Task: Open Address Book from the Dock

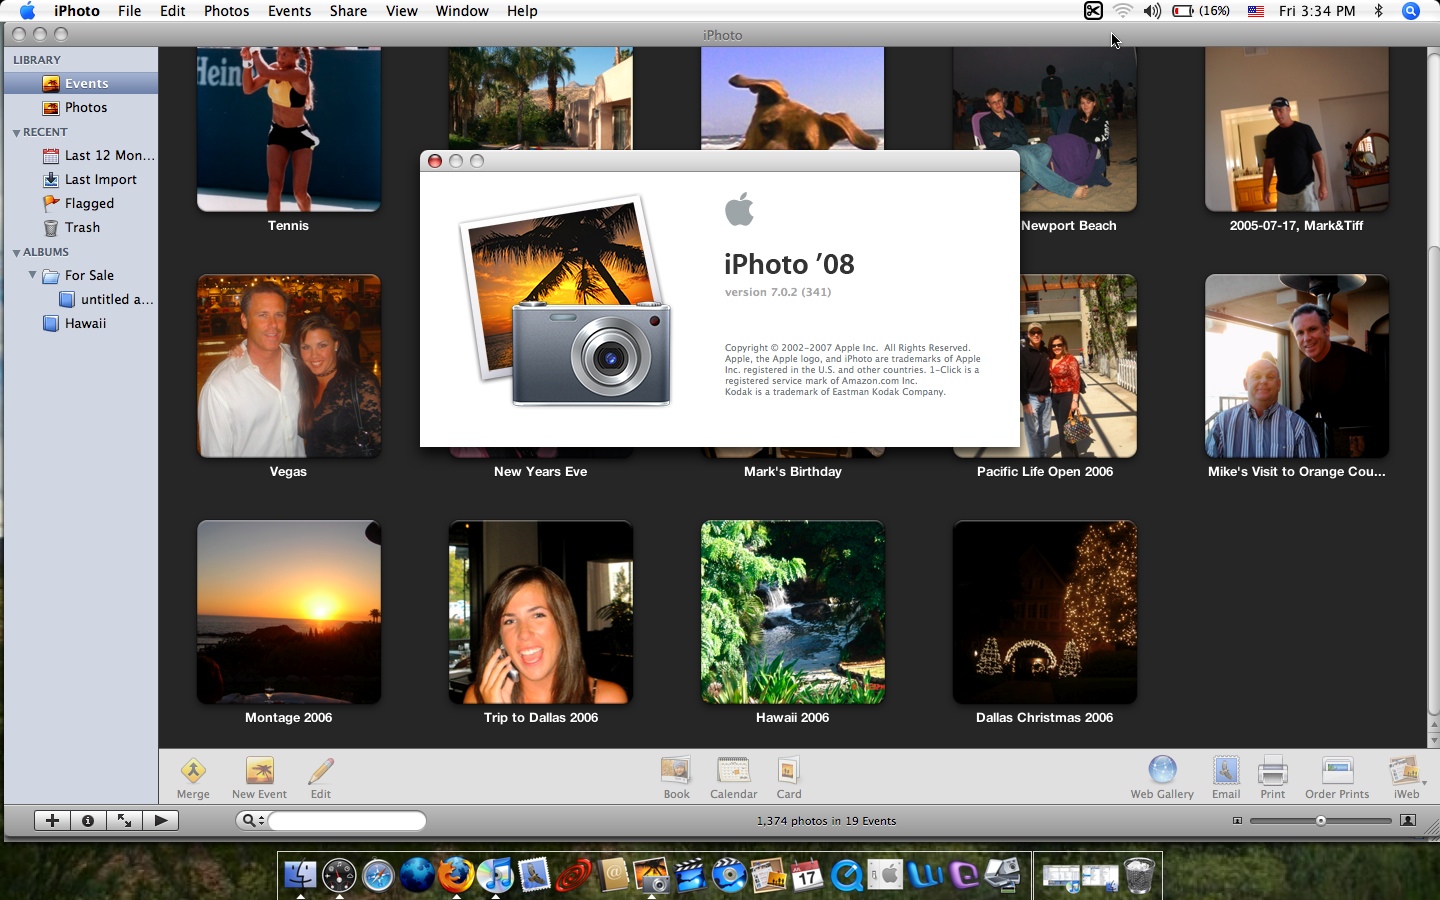Action: pos(613,875)
